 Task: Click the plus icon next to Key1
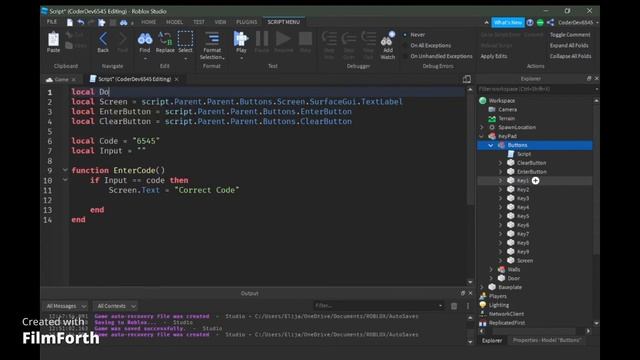(536, 180)
